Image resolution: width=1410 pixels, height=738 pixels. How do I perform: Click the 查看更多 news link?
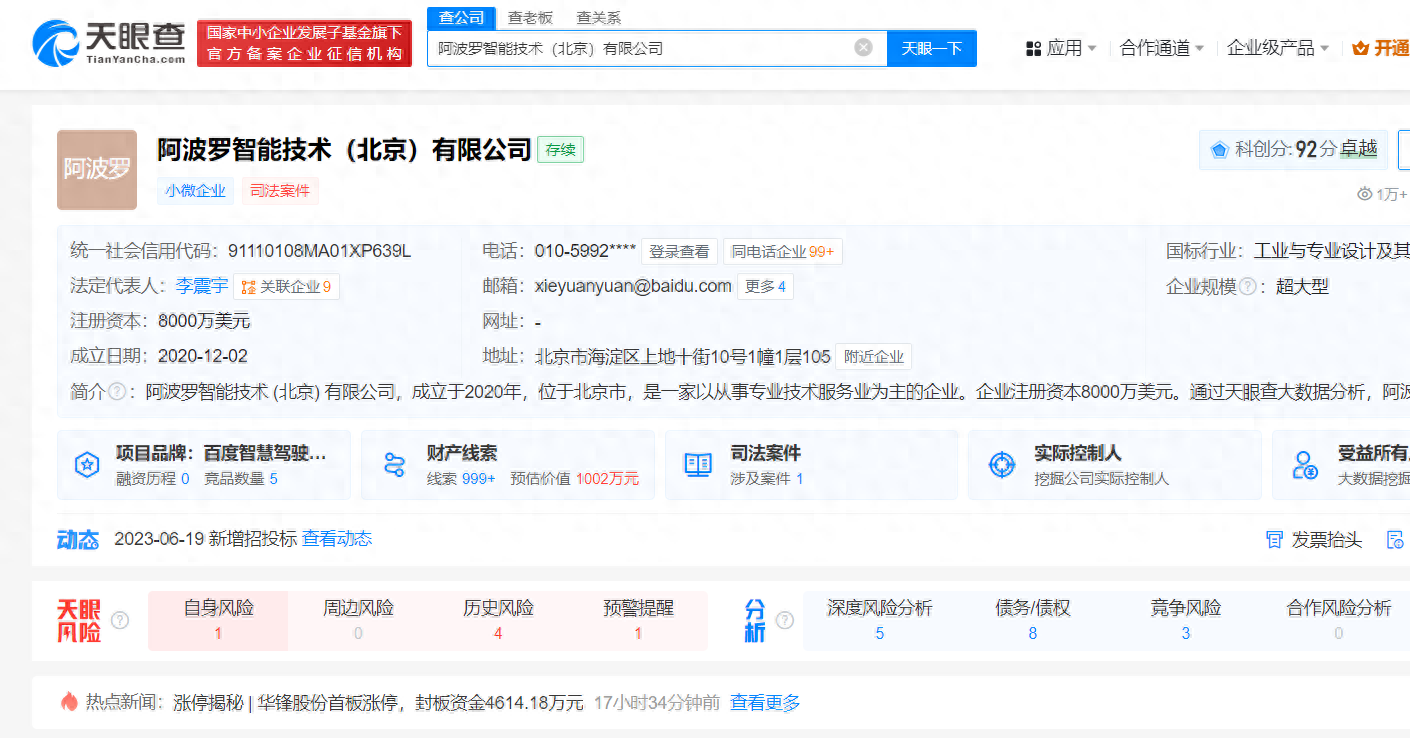pos(765,703)
